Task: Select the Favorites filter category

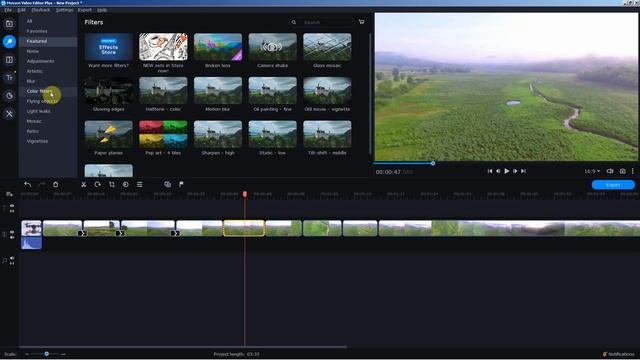Action: click(37, 31)
